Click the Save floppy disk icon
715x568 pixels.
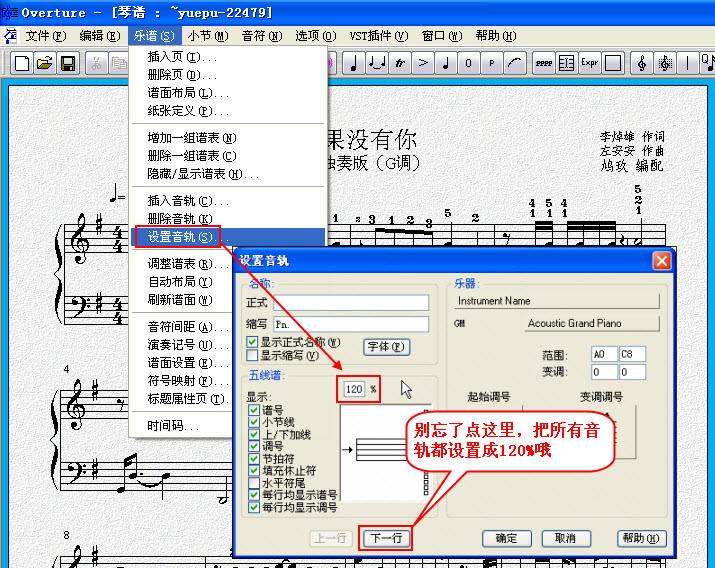tap(68, 63)
